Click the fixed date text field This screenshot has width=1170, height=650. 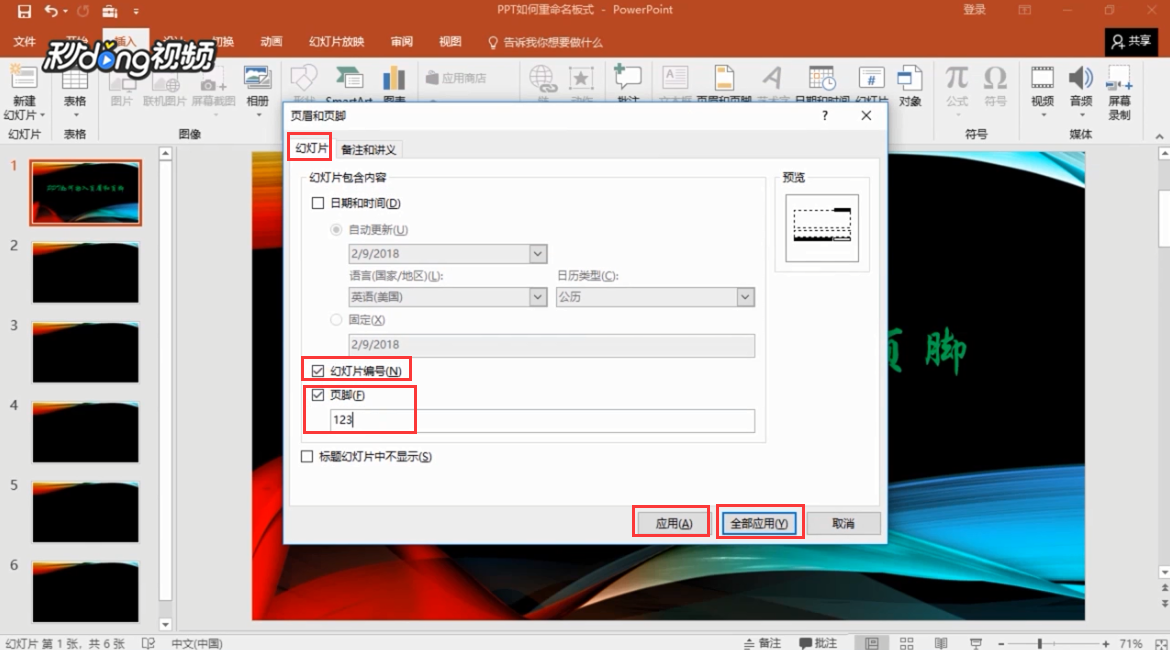point(551,345)
